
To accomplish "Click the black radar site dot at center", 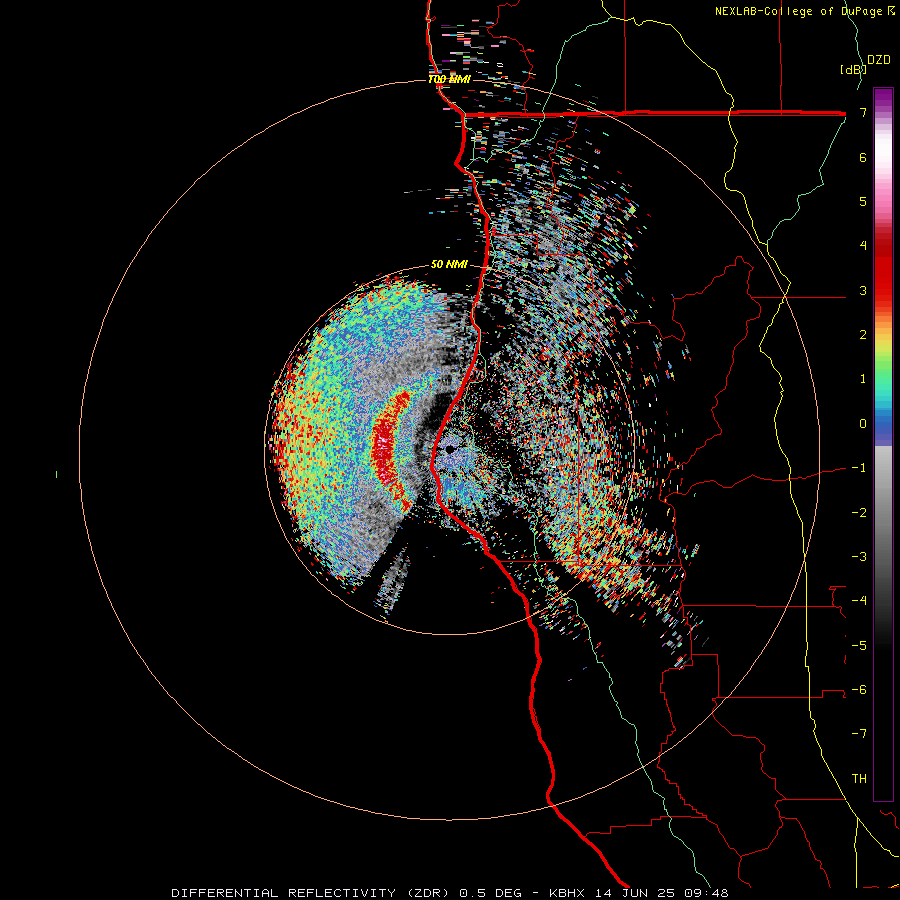I will pyautogui.click(x=449, y=449).
